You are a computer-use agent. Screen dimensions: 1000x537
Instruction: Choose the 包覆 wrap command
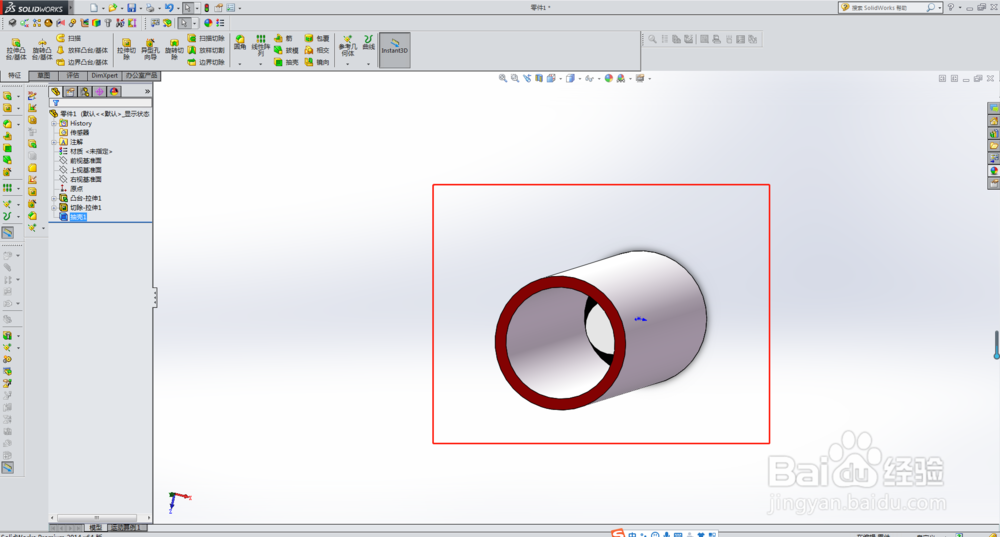pos(317,38)
